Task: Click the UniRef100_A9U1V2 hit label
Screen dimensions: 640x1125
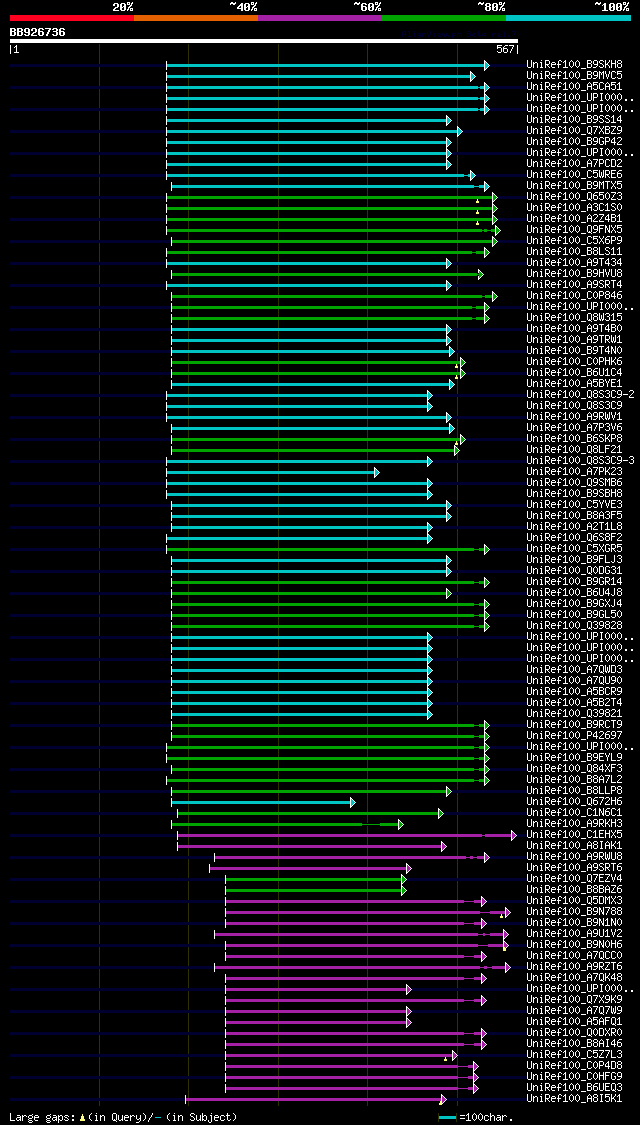Action: click(x=574, y=933)
